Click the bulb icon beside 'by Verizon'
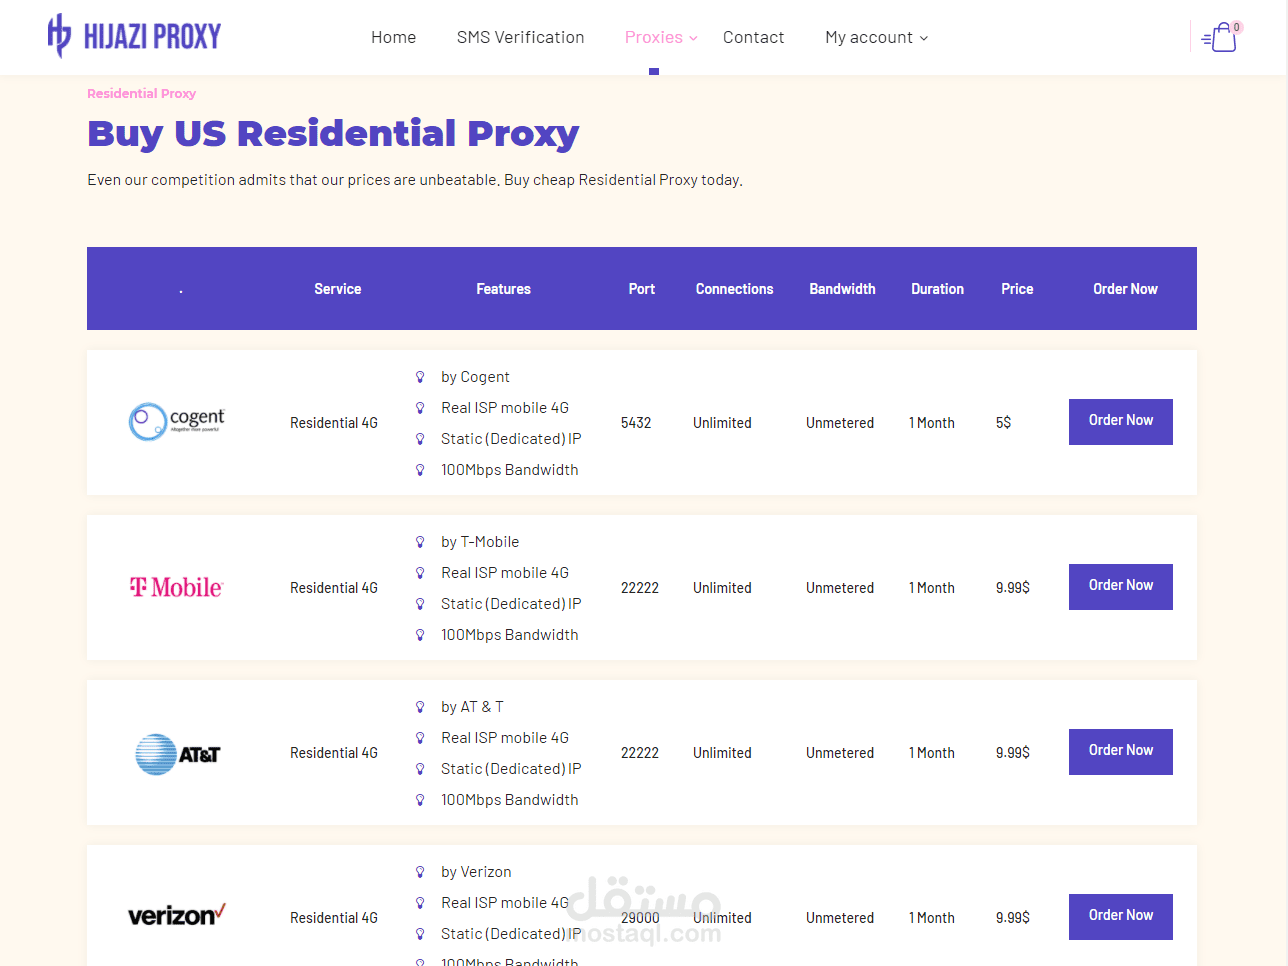The height and width of the screenshot is (966, 1288). click(420, 872)
